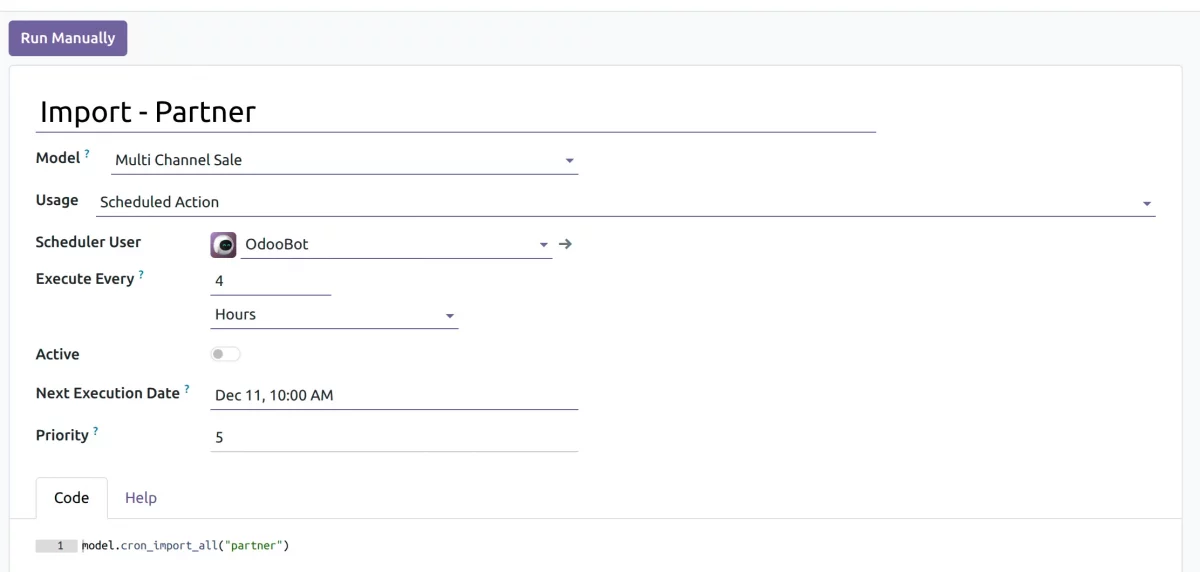Screen dimensions: 1200x572
Task: Click the Run Manually button
Action: pyautogui.click(x=68, y=38)
